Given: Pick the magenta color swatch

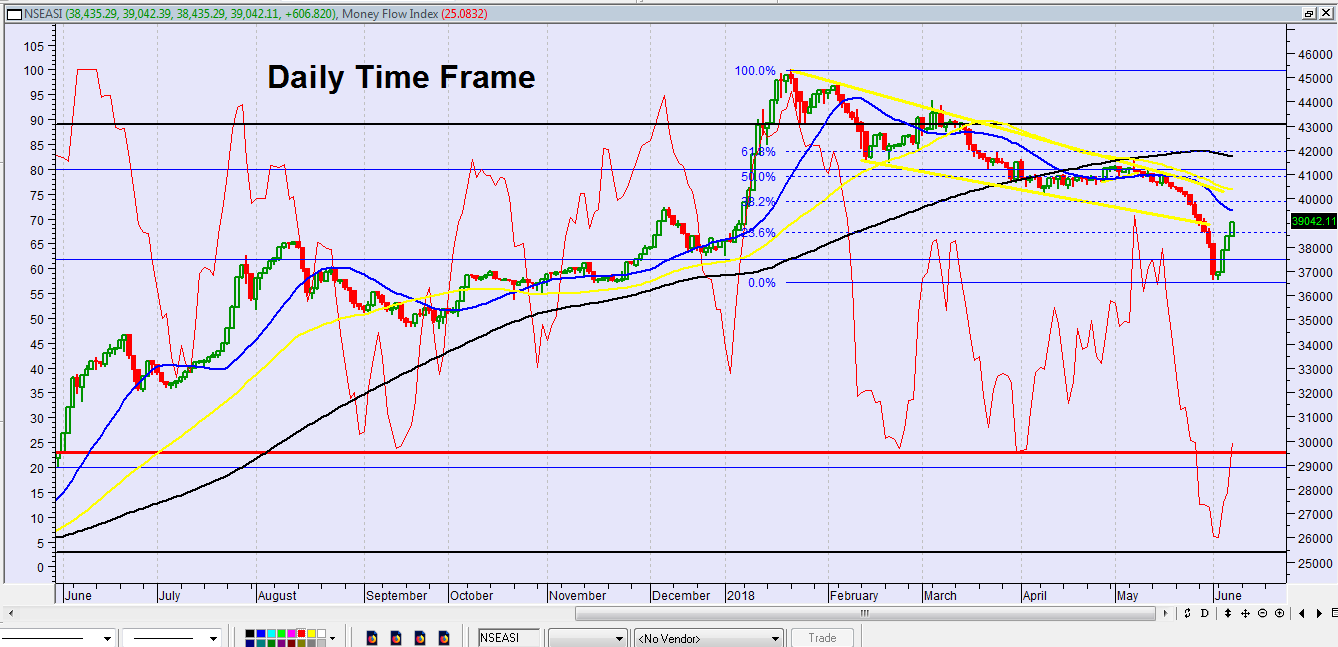Looking at the screenshot, I should [x=292, y=634].
